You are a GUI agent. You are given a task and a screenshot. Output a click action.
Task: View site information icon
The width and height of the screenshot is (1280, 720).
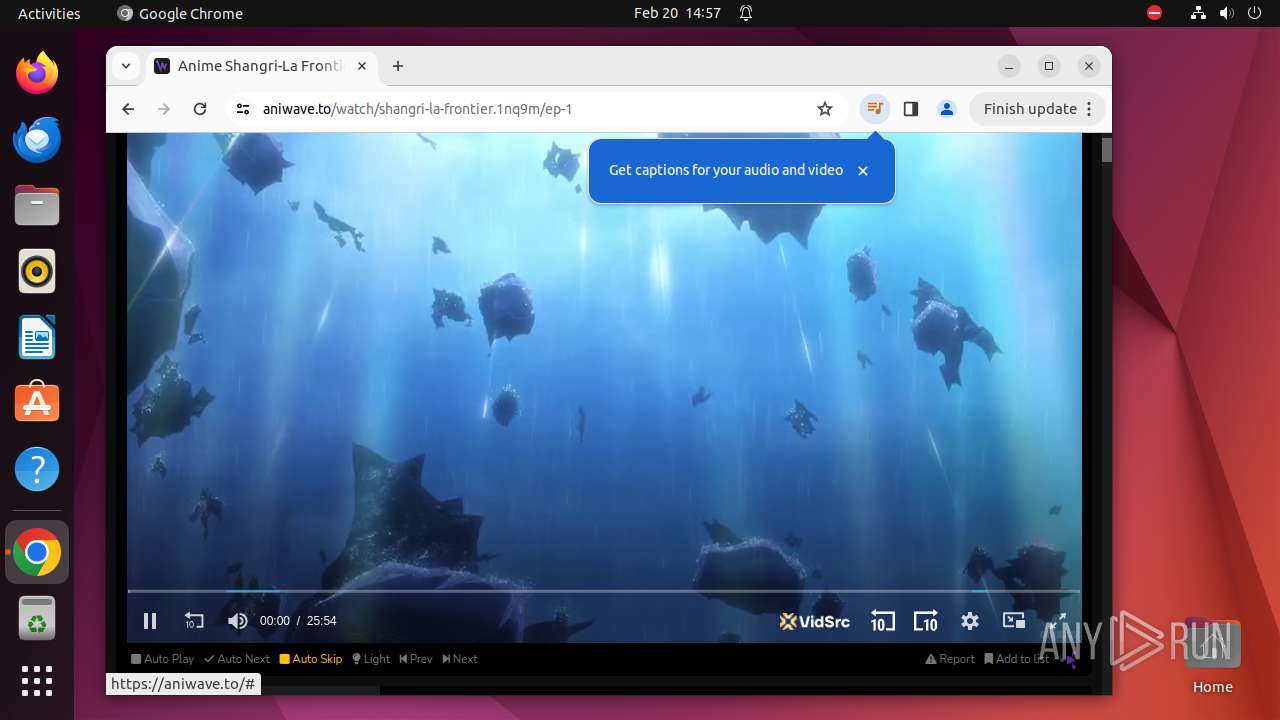[243, 109]
